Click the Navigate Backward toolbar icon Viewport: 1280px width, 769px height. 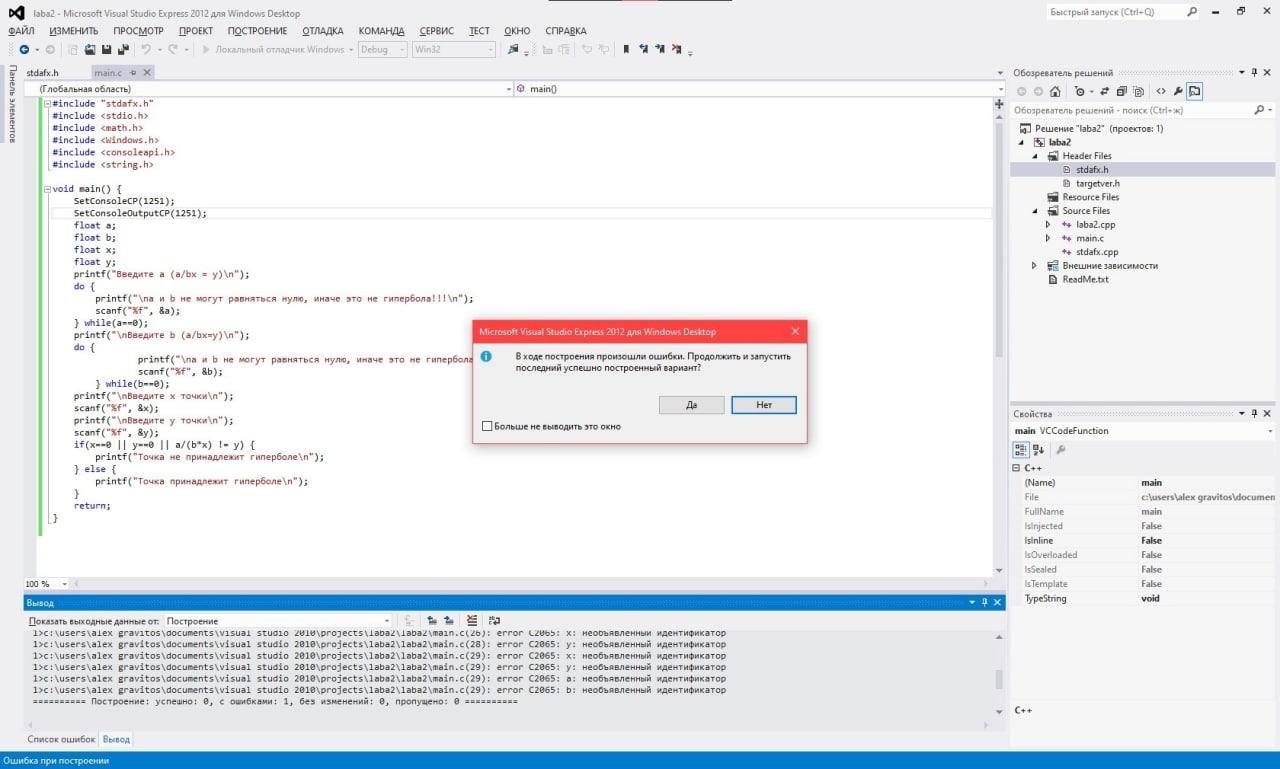(x=24, y=49)
